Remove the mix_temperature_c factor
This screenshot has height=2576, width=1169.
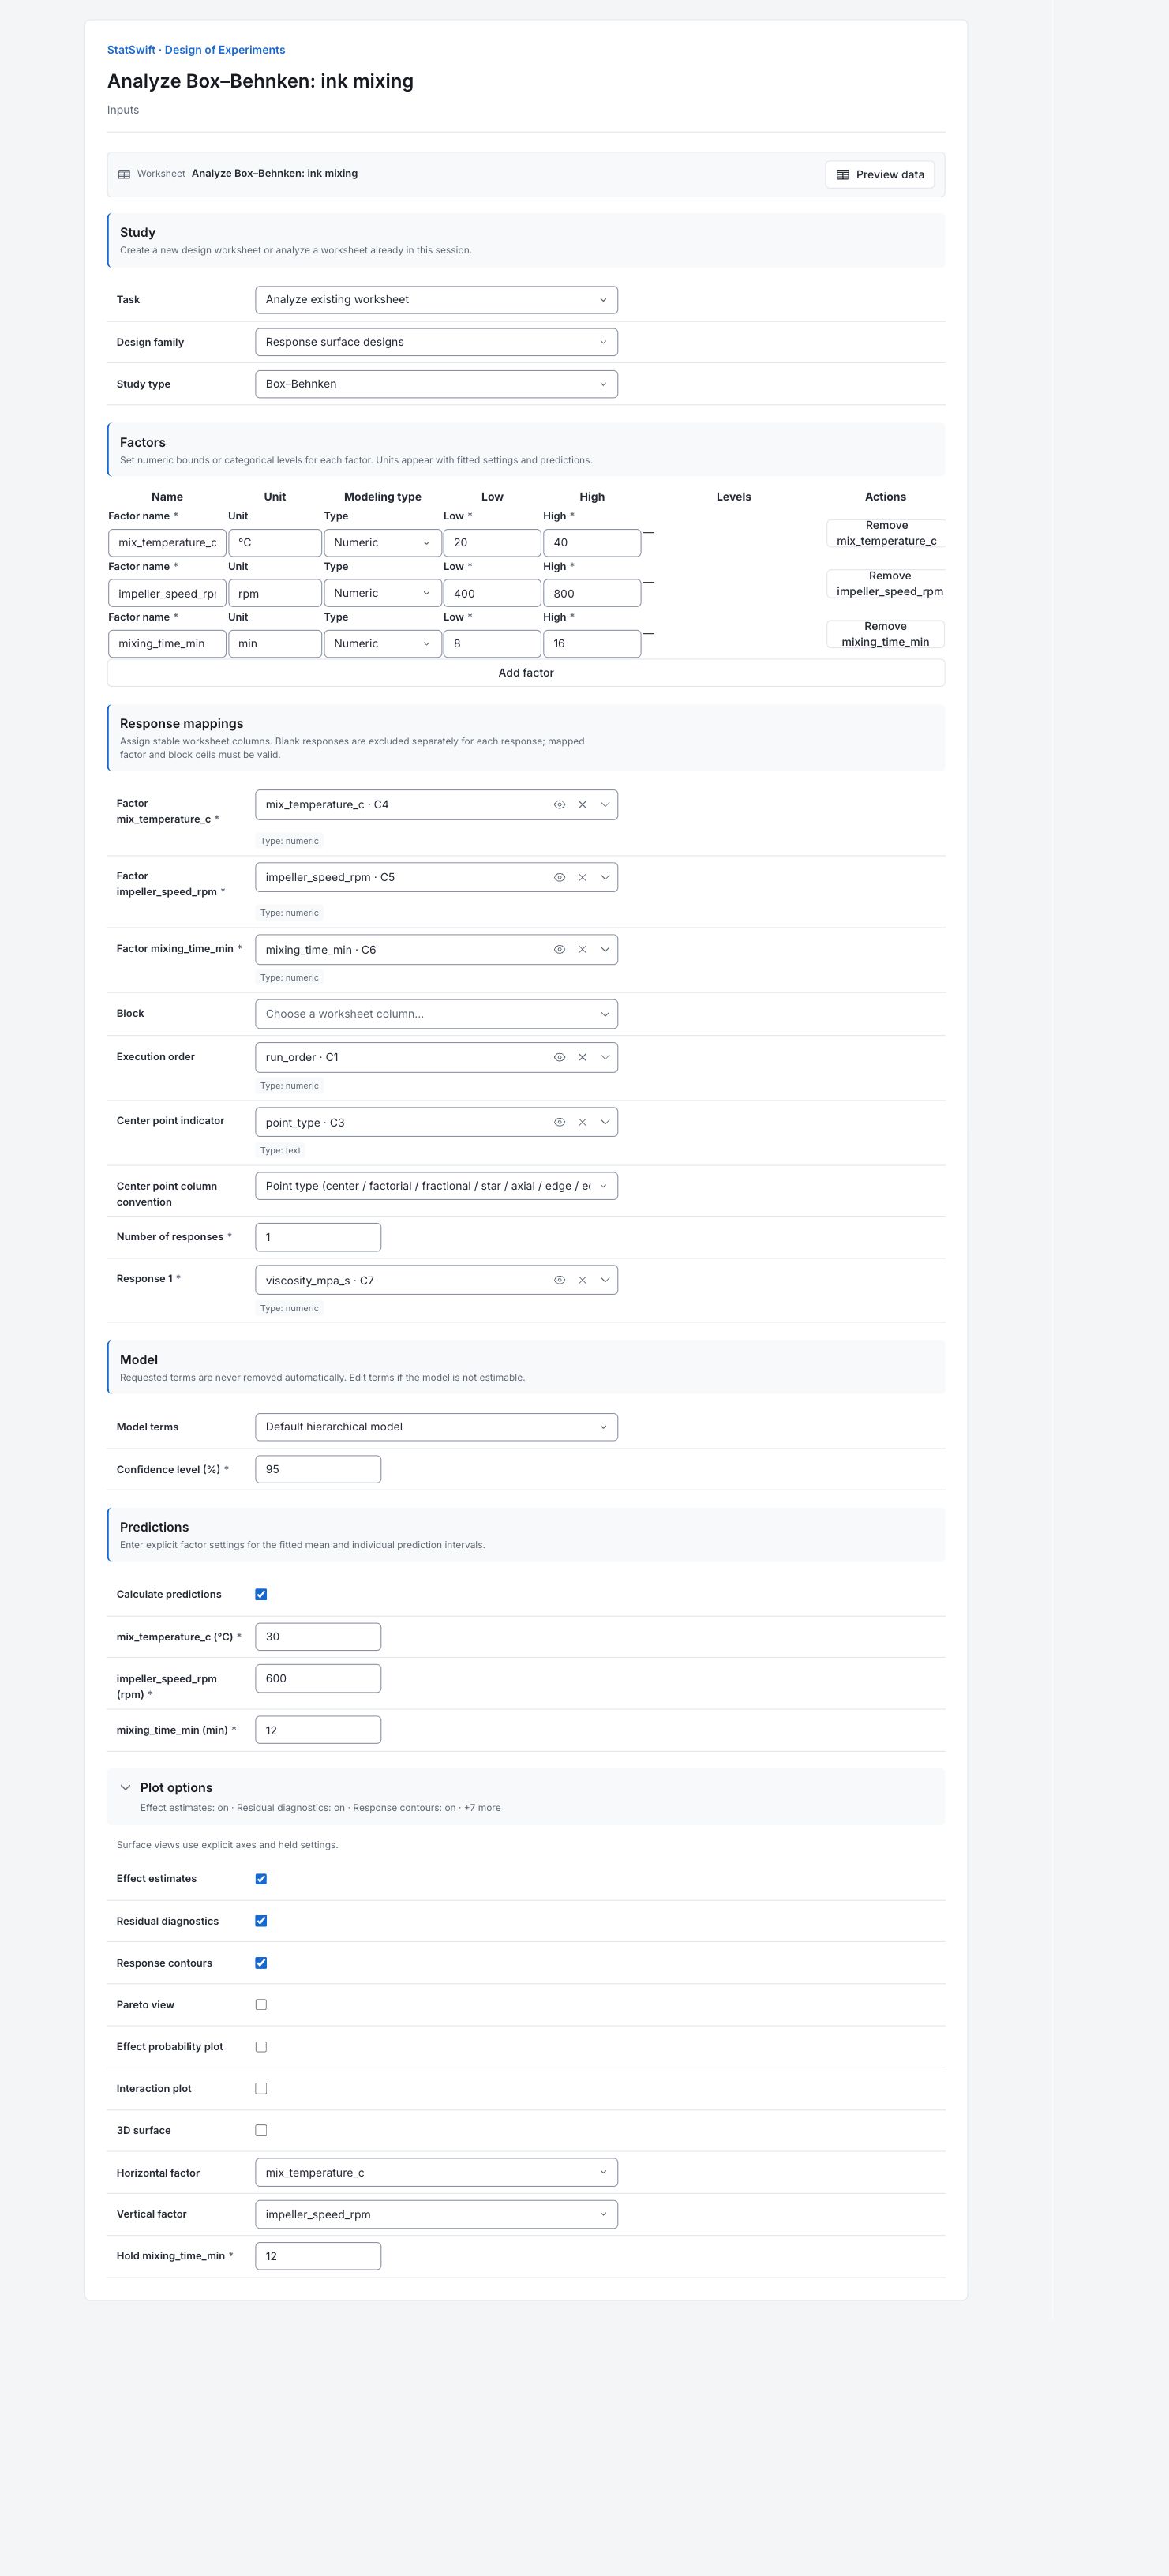coord(886,533)
